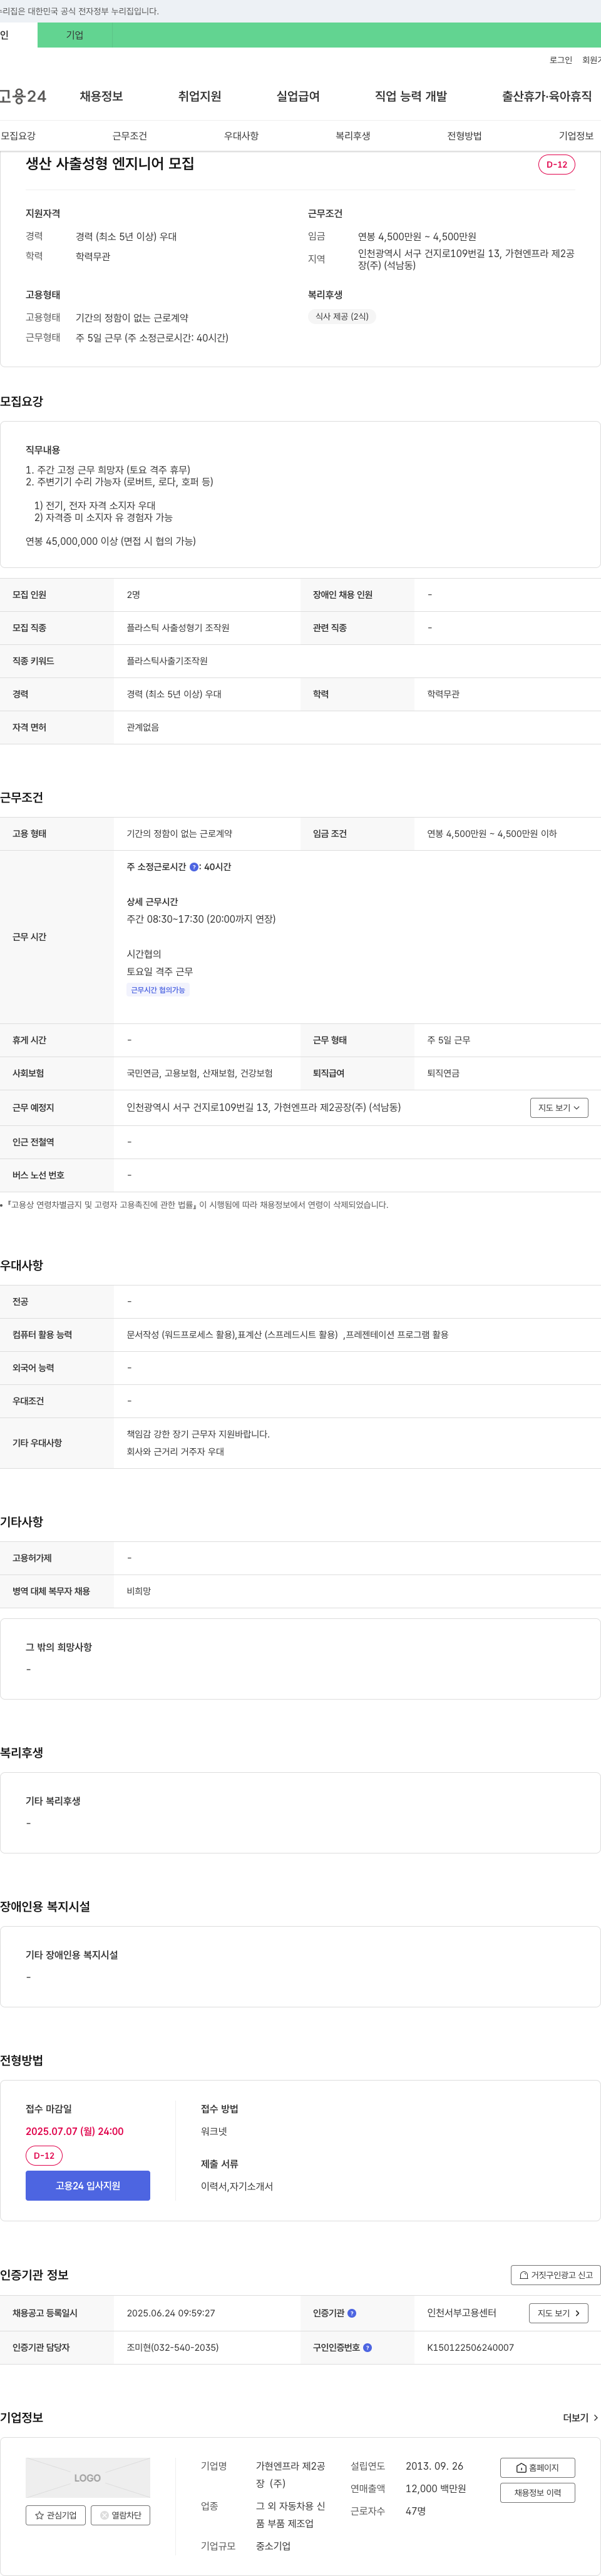Click 이력서,자기소개서 under 제출 서류

(x=237, y=2186)
